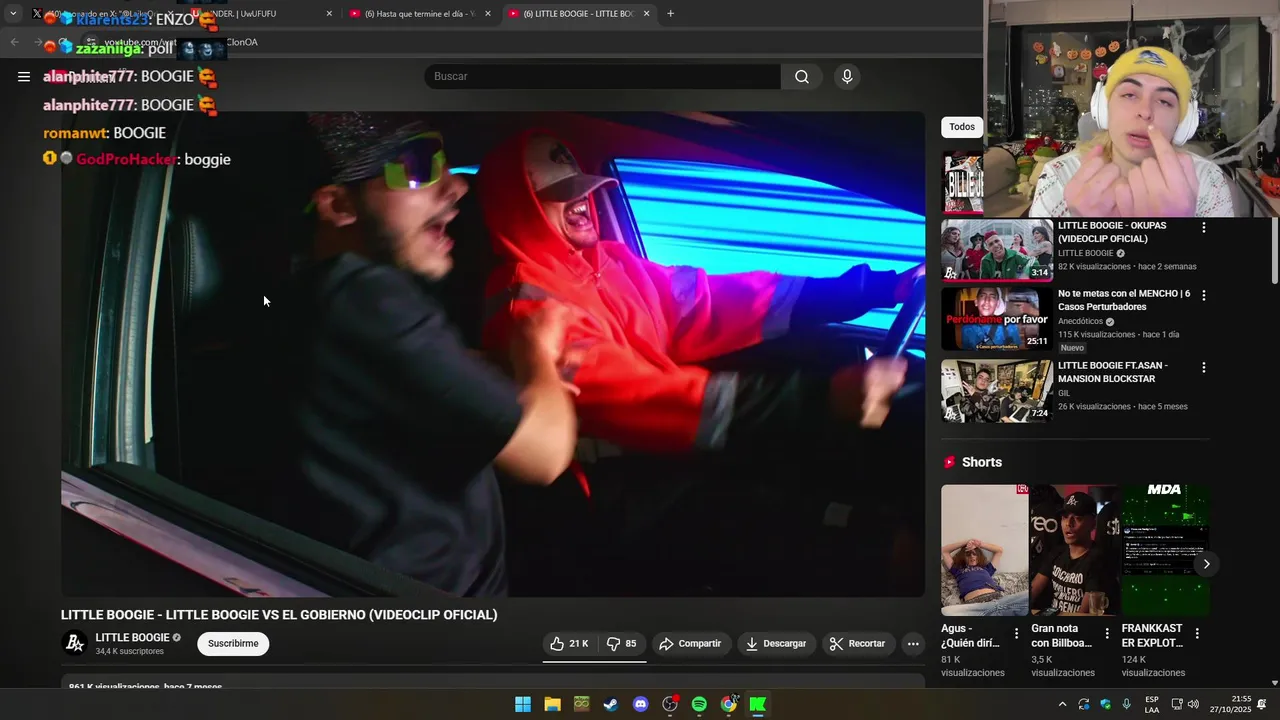Click the search magnifier button
The image size is (1280, 720).
coord(802,76)
